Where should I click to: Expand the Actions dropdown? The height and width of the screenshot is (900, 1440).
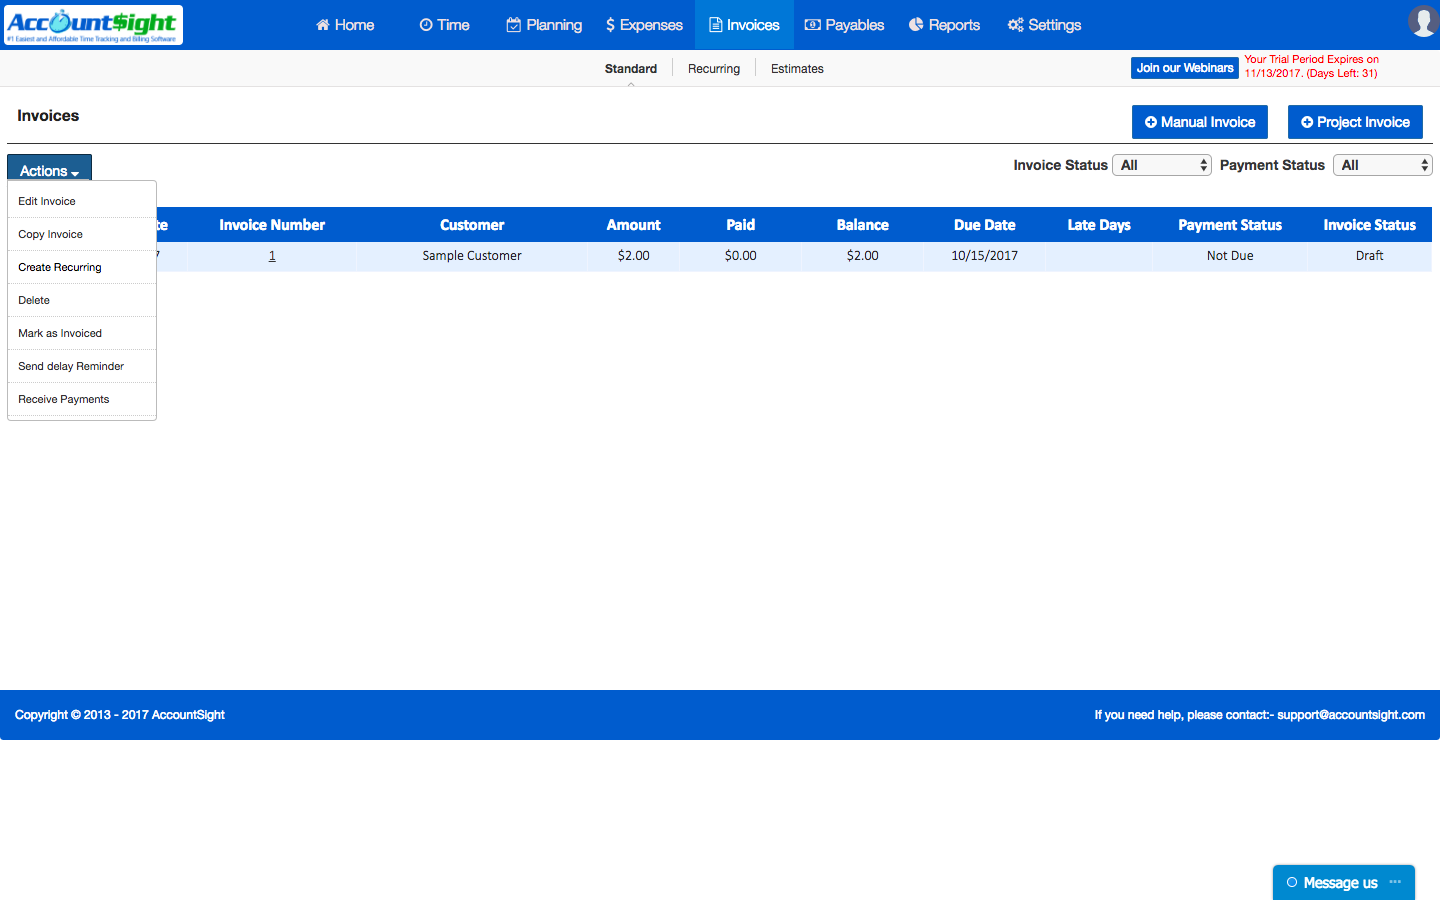[49, 170]
